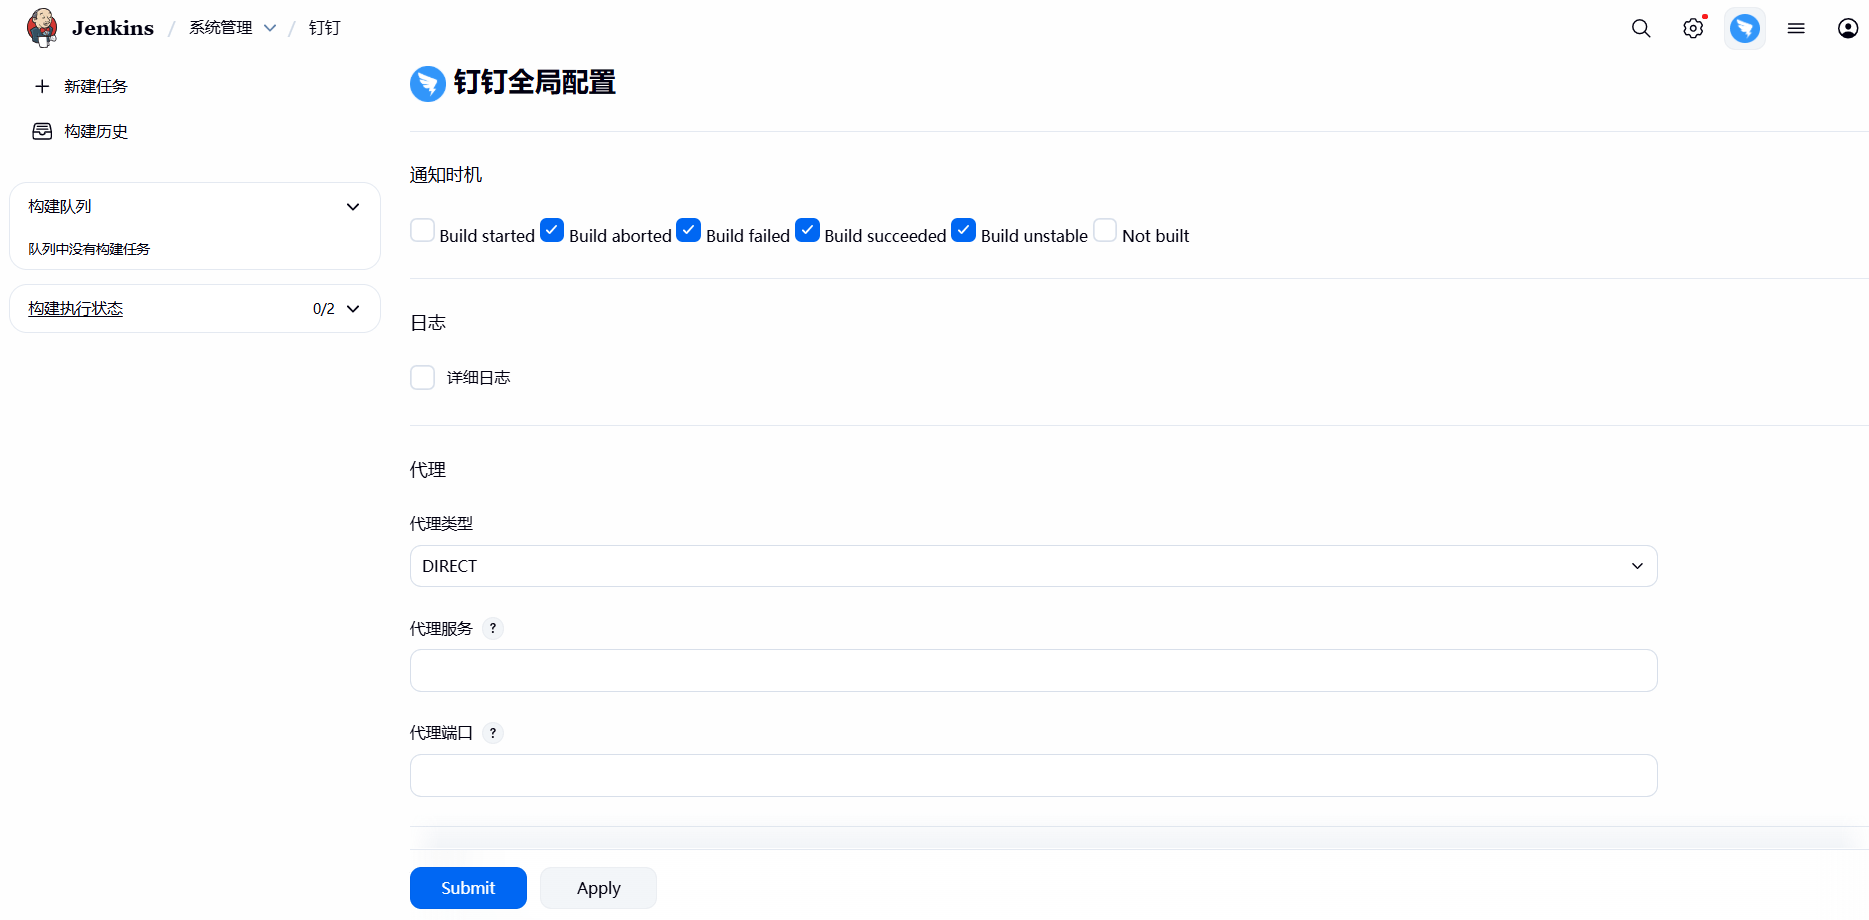
Task: Open the user account icon
Action: click(x=1848, y=28)
